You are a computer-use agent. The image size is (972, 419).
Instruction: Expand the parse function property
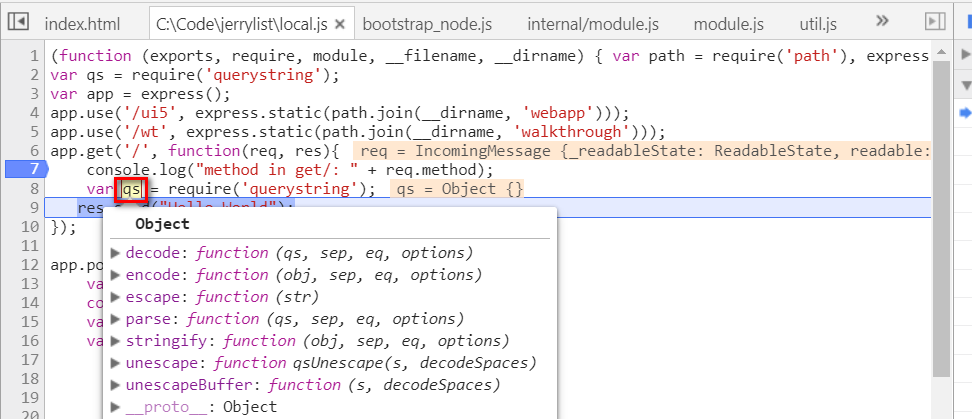point(115,319)
